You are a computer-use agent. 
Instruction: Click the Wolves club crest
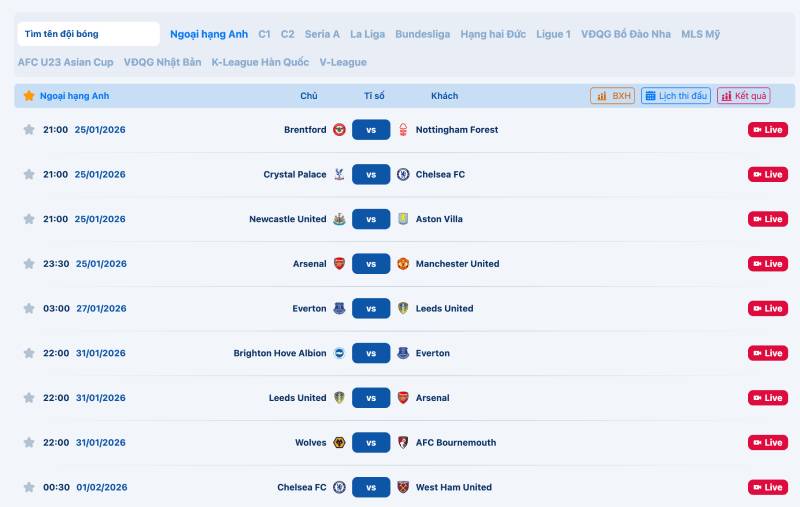pyautogui.click(x=339, y=442)
